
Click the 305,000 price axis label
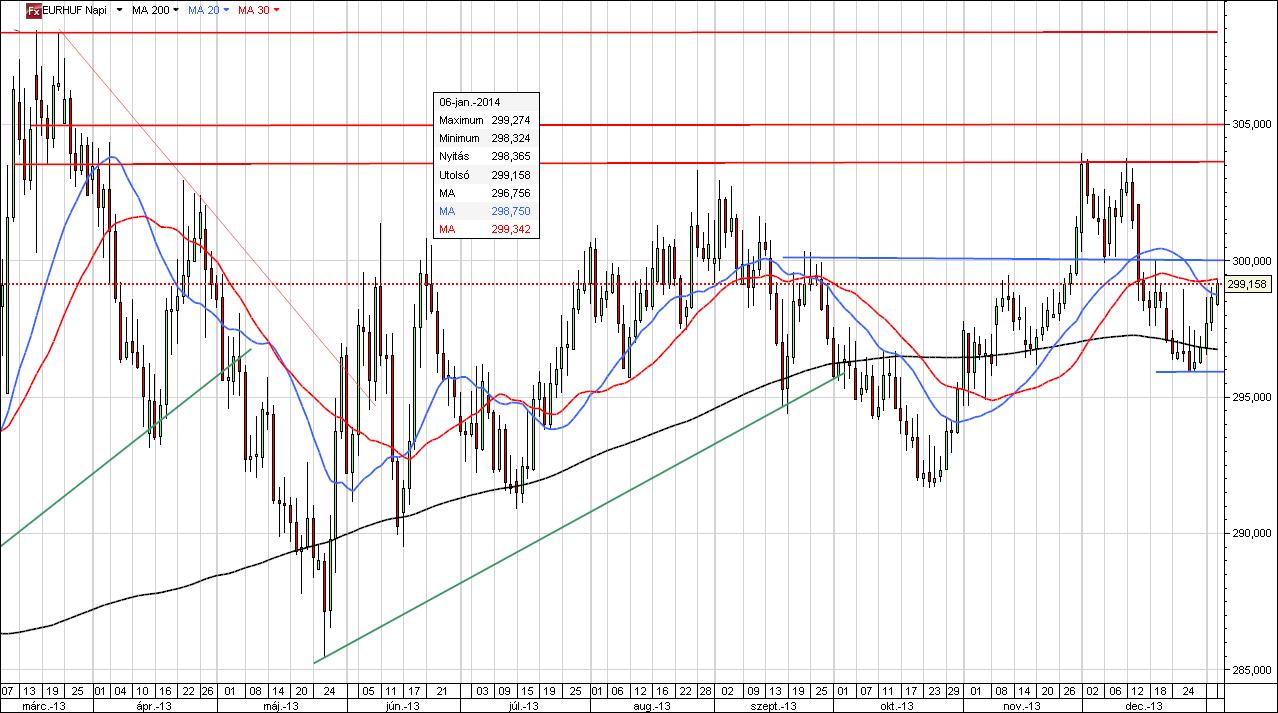[1251, 125]
